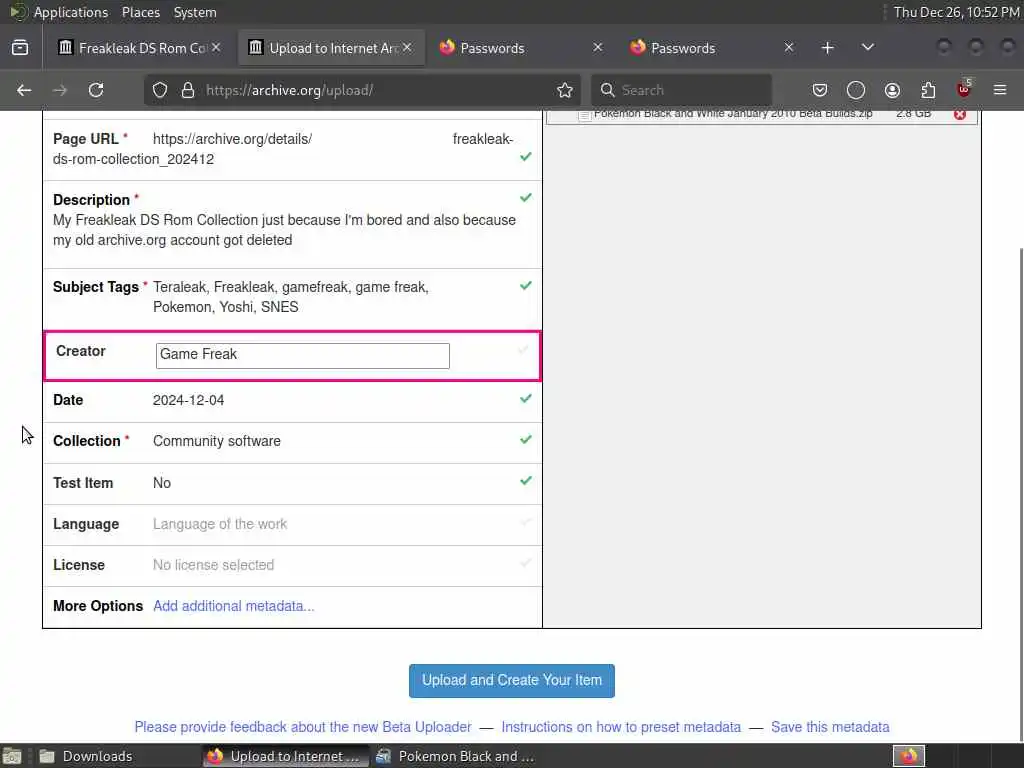The image size is (1024, 768).
Task: Expand the list all tabs chevron
Action: click(867, 48)
